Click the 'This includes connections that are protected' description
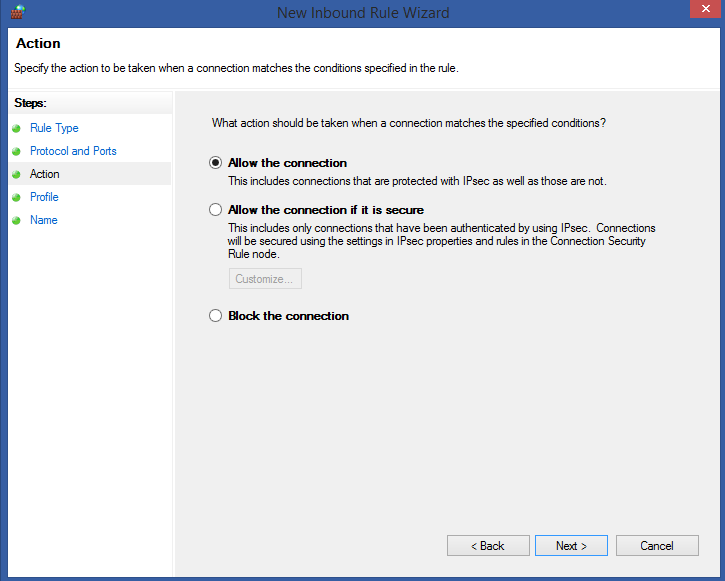This screenshot has height=581, width=725. [417, 181]
